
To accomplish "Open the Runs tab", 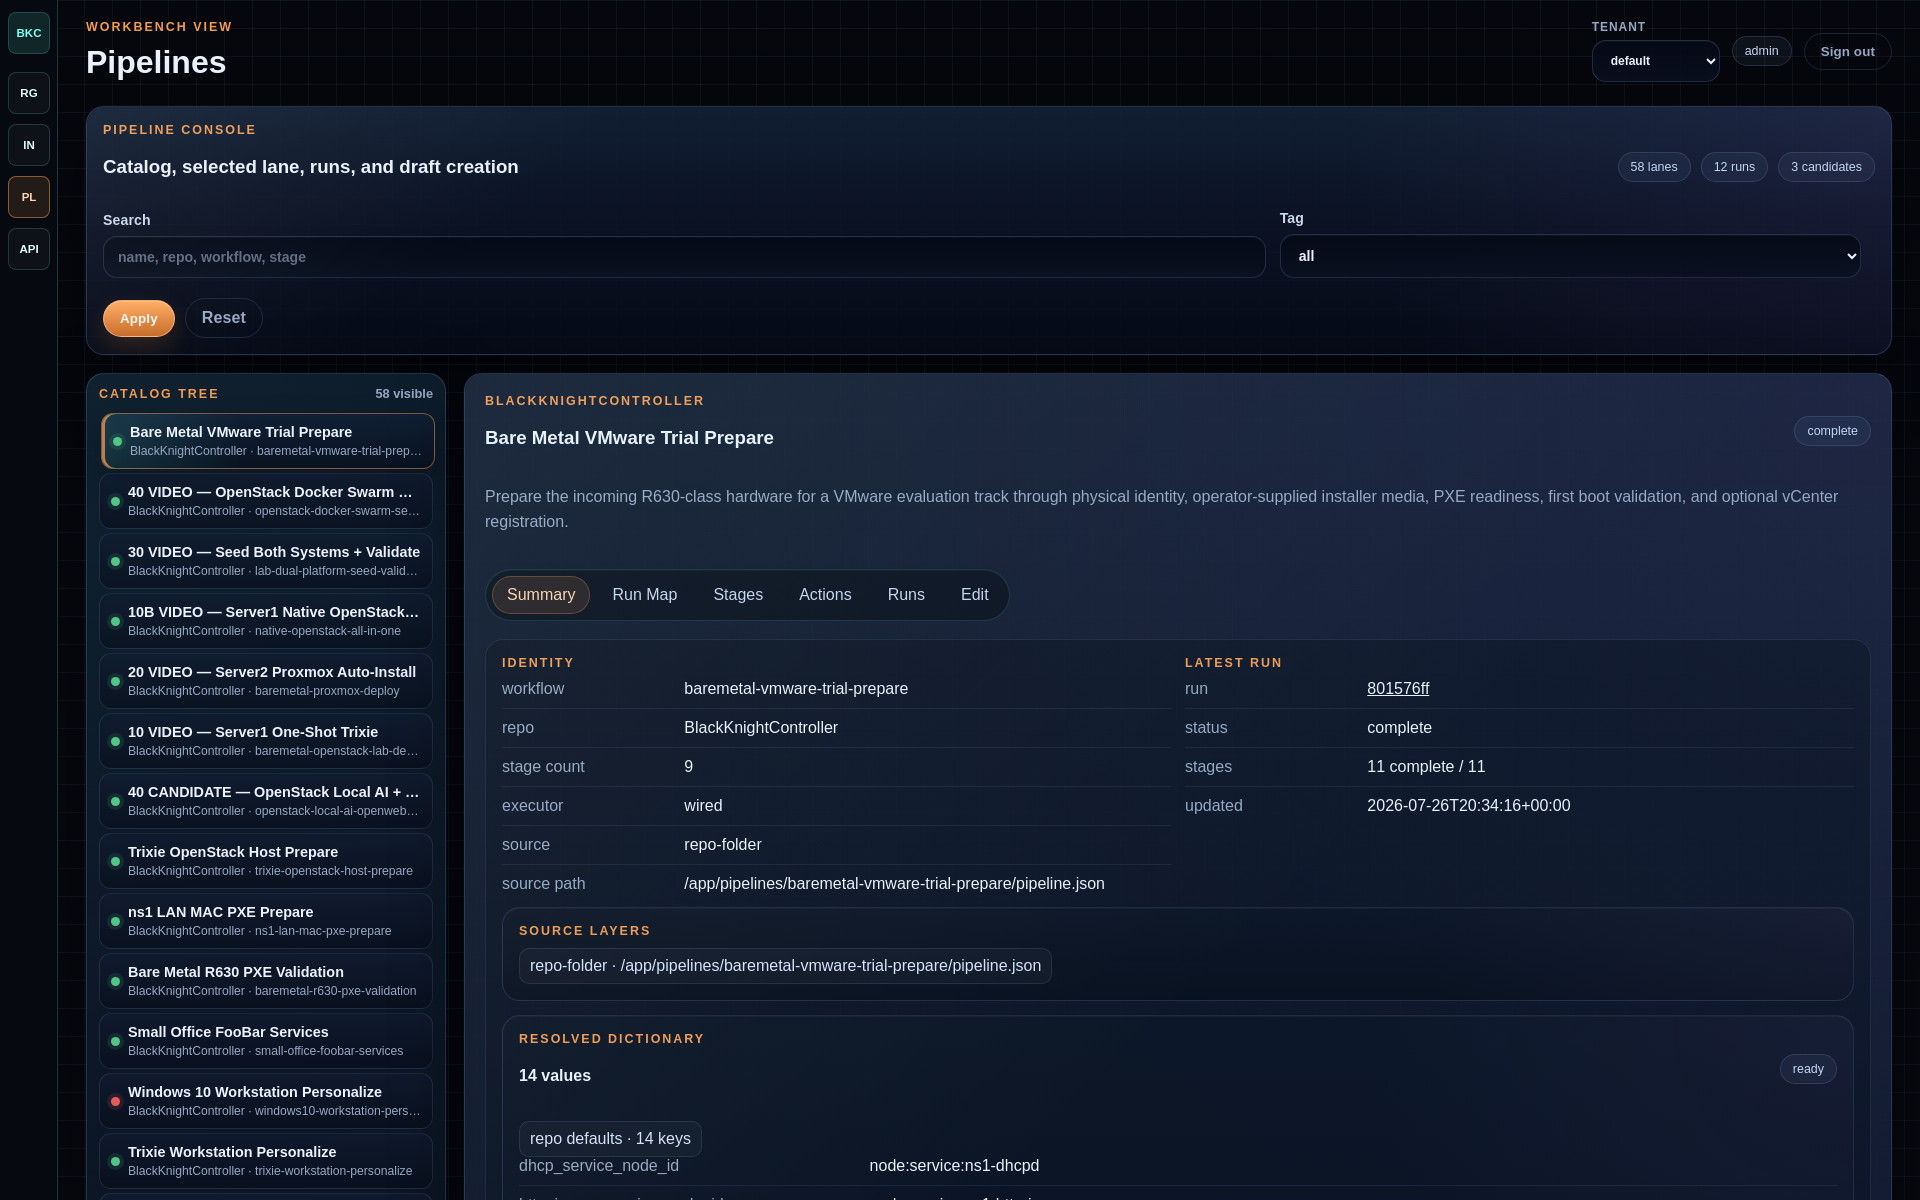I will point(906,595).
